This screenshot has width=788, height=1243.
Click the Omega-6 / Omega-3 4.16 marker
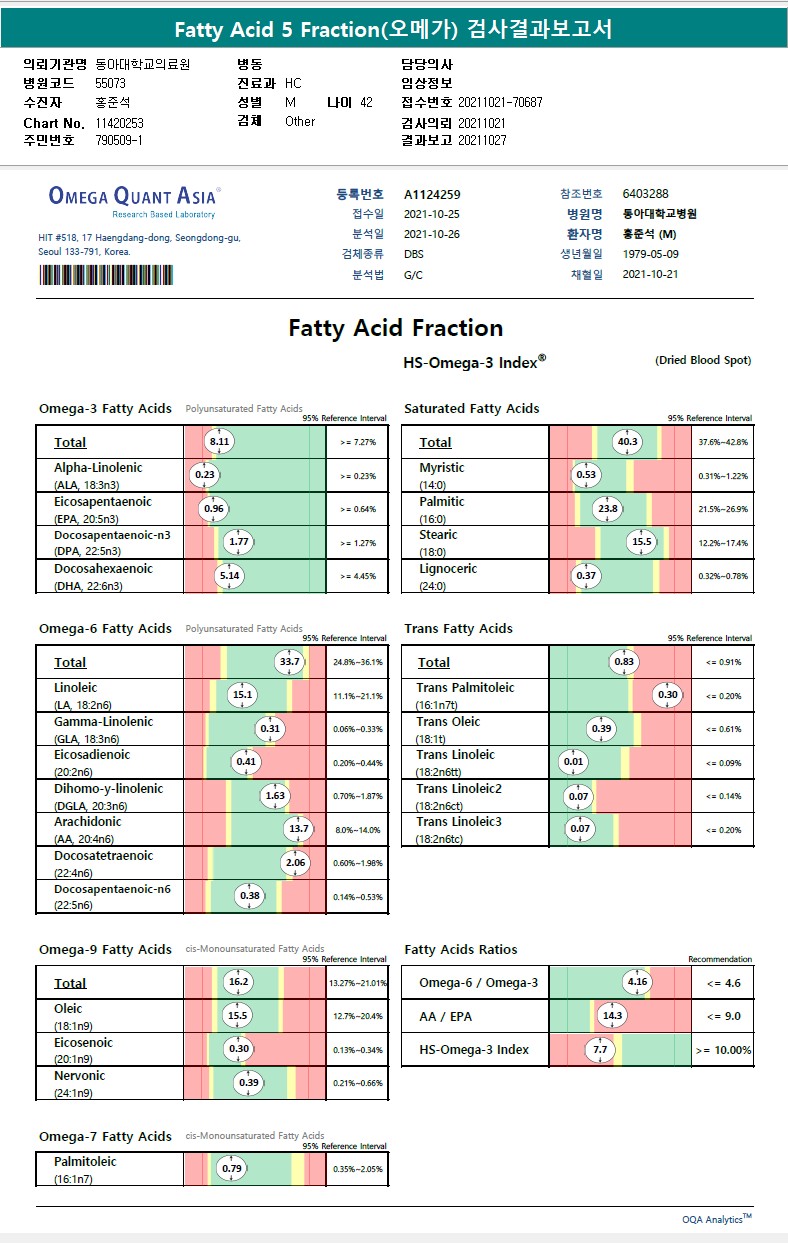(637, 982)
